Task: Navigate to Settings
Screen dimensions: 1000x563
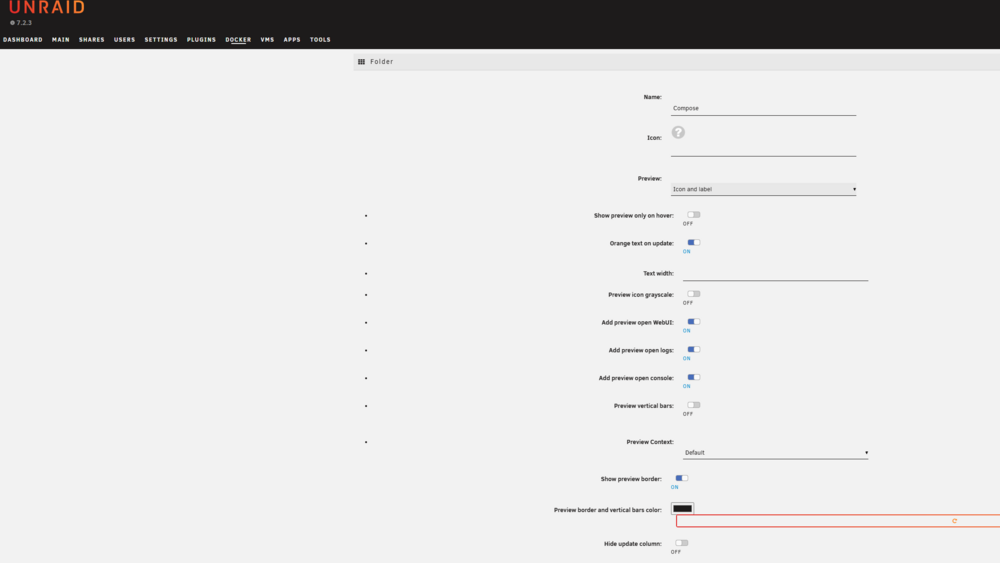Action: click(161, 40)
